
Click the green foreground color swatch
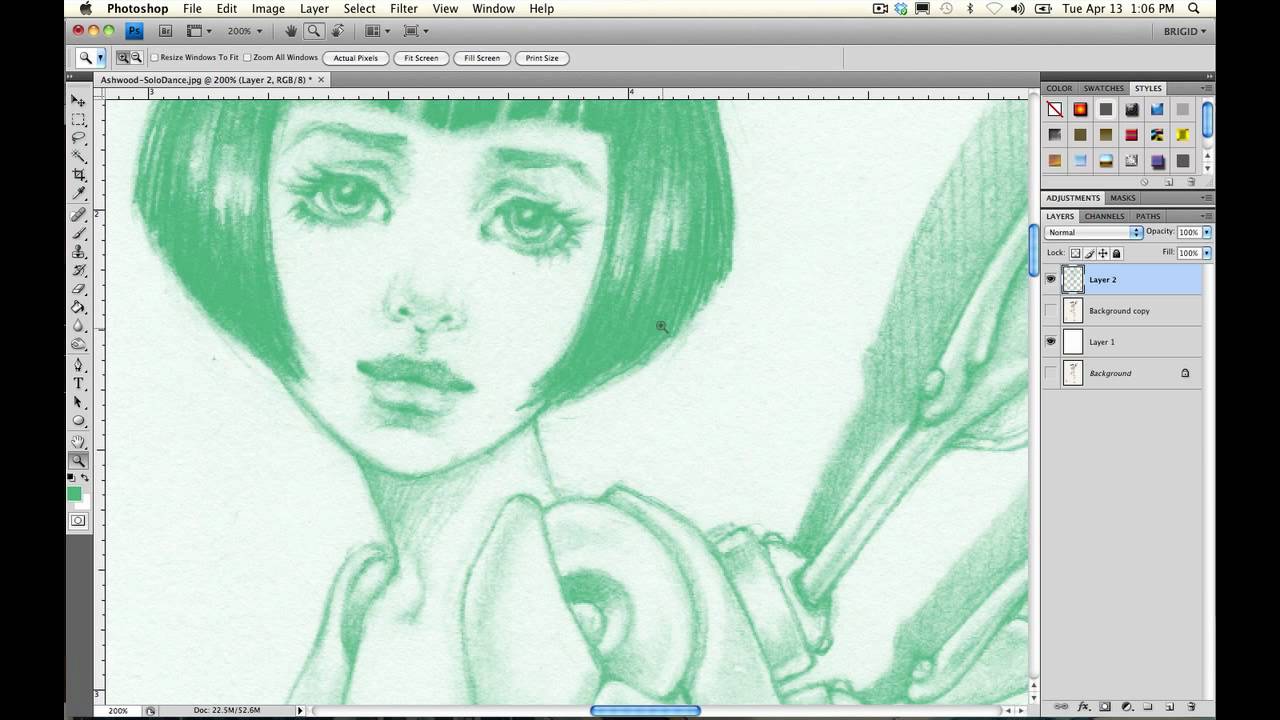[74, 493]
